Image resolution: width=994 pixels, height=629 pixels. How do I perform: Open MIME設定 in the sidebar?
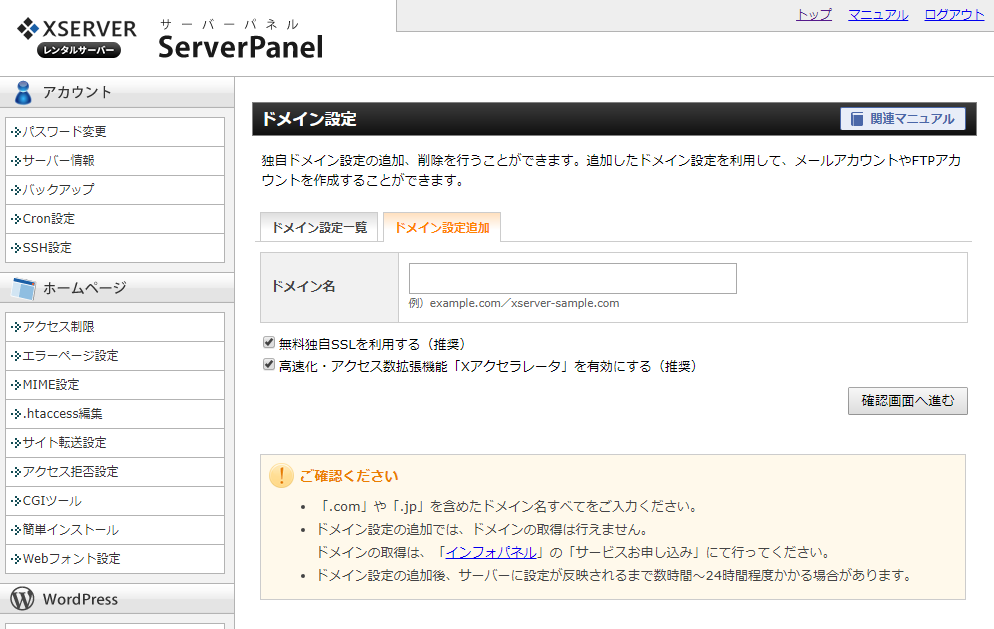pyautogui.click(x=115, y=385)
